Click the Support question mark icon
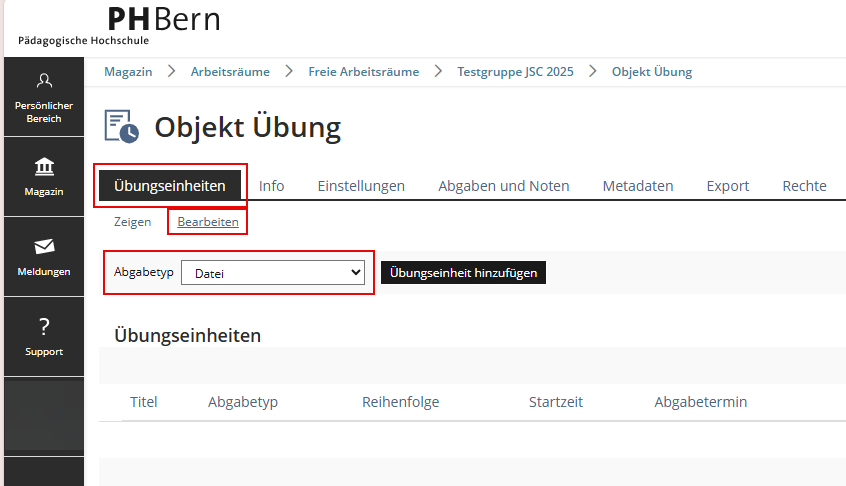Viewport: 846px width, 486px height. [x=44, y=327]
